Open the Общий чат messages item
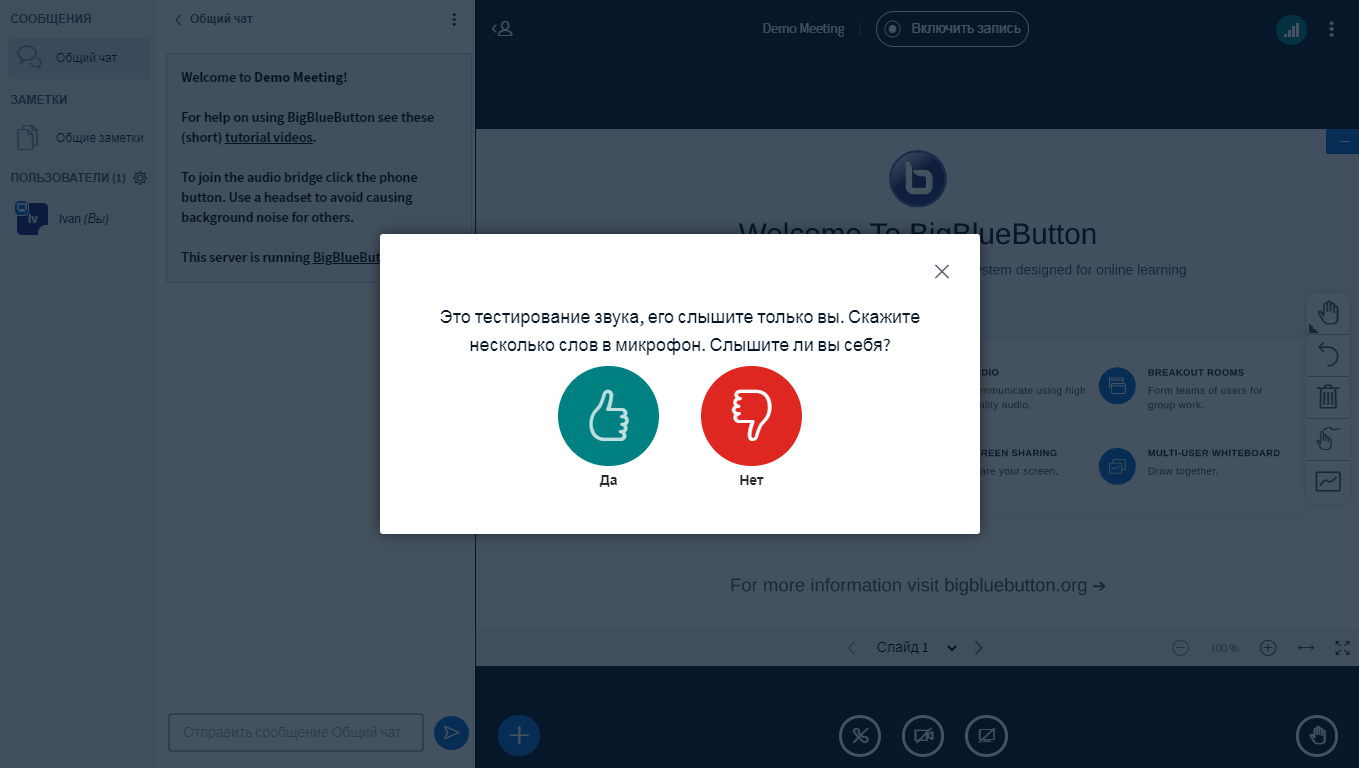The width and height of the screenshot is (1359, 768). (x=80, y=58)
